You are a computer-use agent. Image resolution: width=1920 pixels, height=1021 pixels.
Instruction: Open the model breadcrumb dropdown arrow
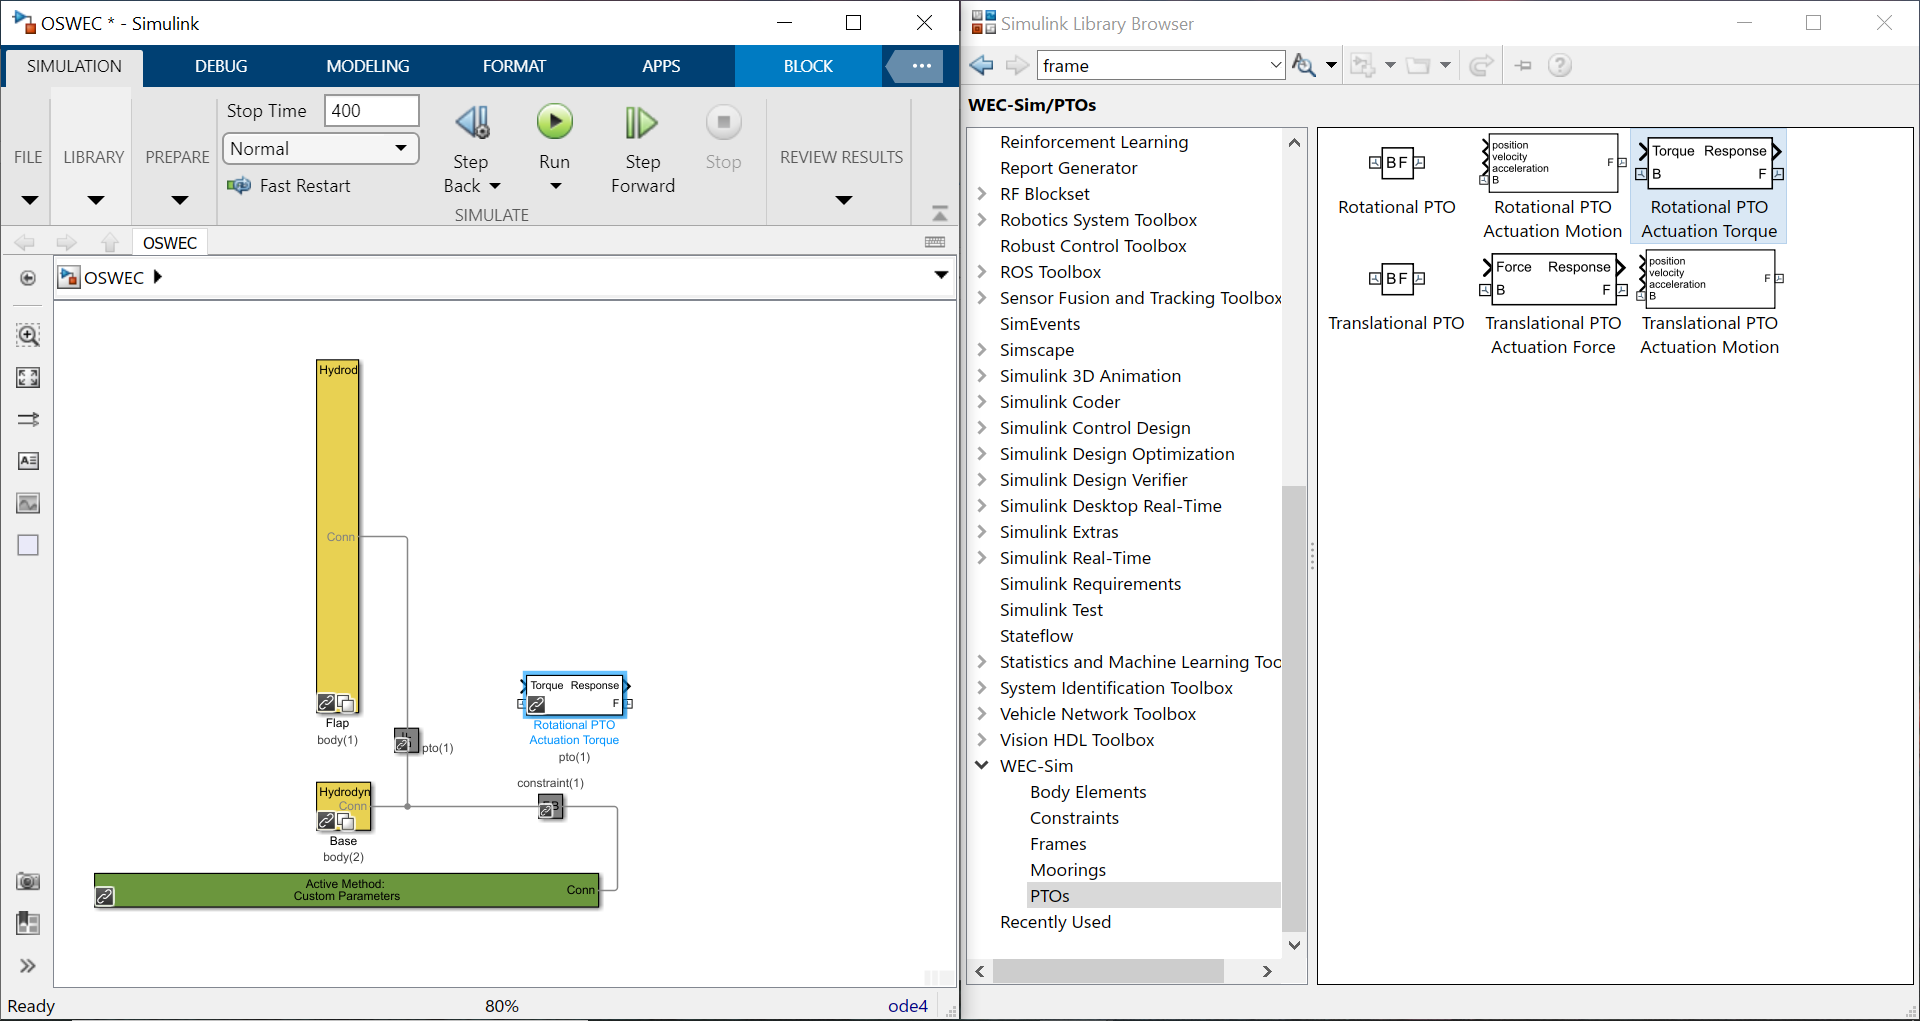tap(941, 275)
